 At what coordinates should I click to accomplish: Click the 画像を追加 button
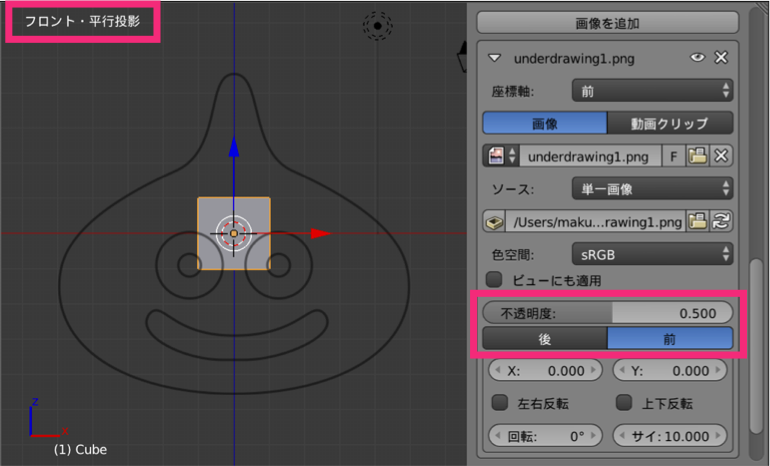pyautogui.click(x=608, y=22)
